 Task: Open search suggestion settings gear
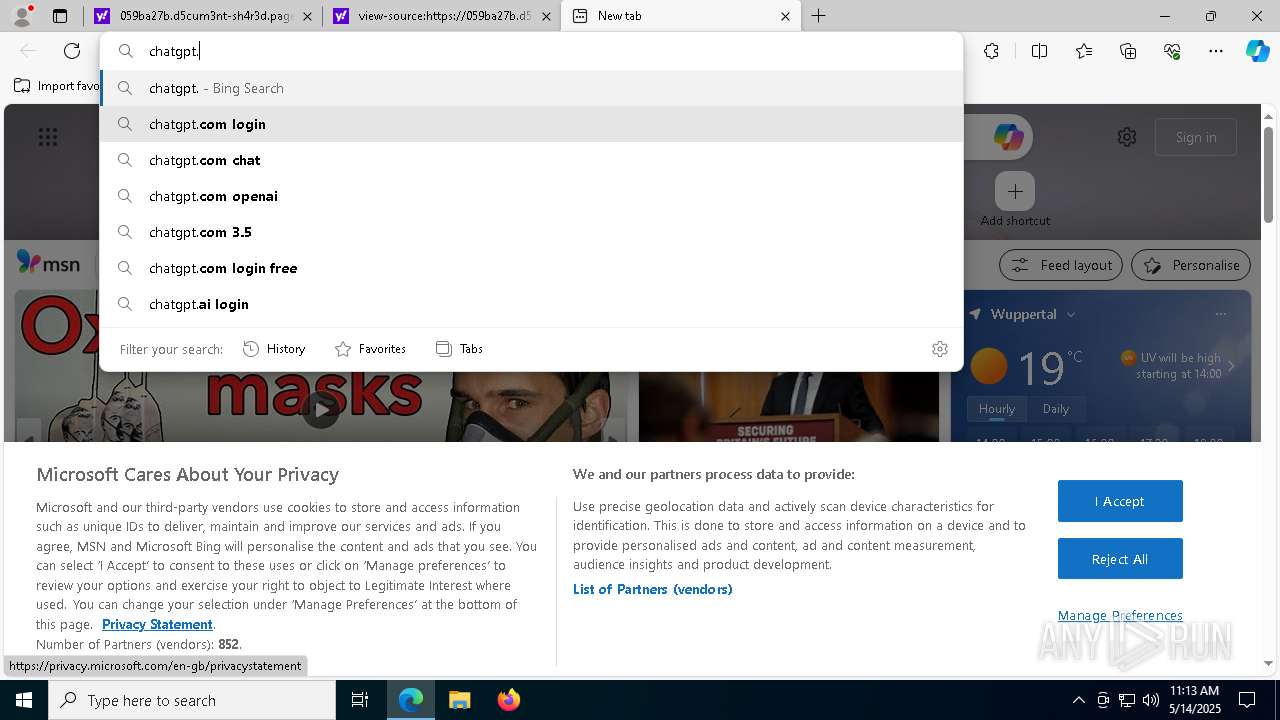[939, 349]
